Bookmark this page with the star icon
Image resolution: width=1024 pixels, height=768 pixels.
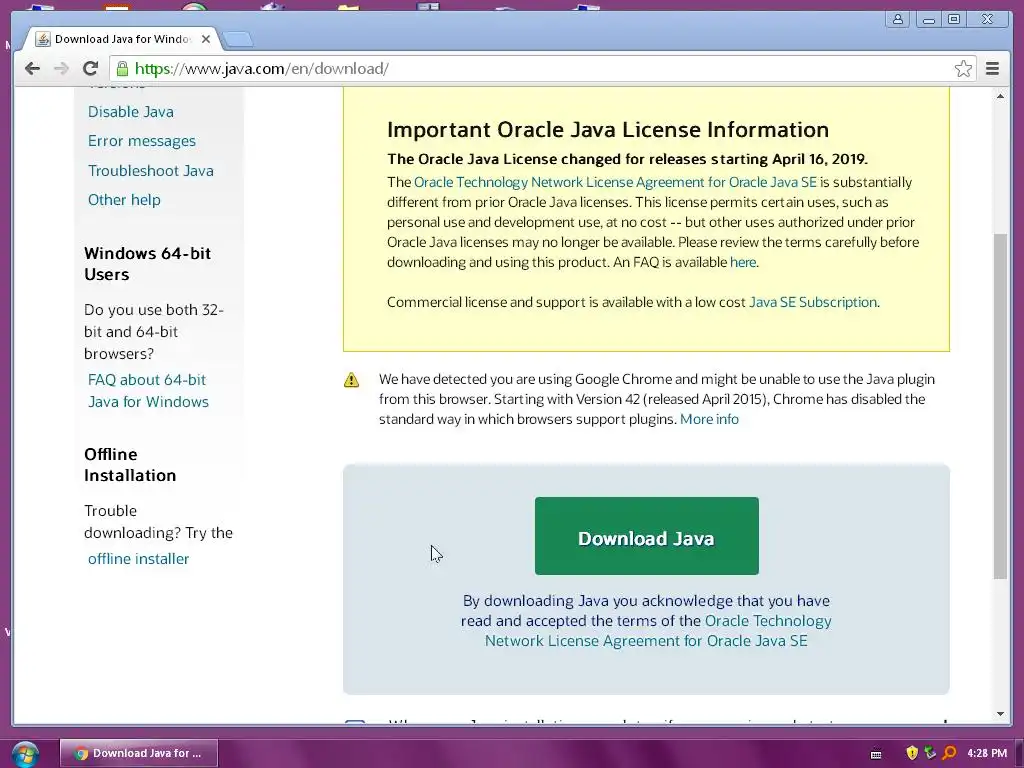tap(963, 69)
